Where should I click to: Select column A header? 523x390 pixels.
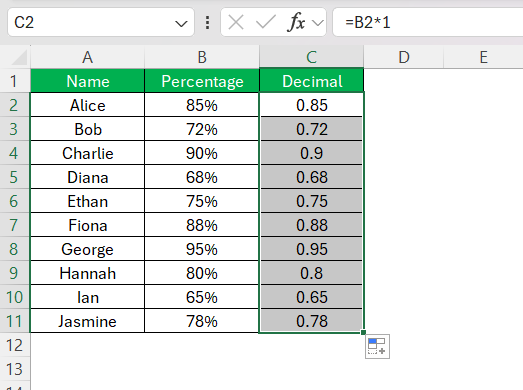click(x=87, y=57)
